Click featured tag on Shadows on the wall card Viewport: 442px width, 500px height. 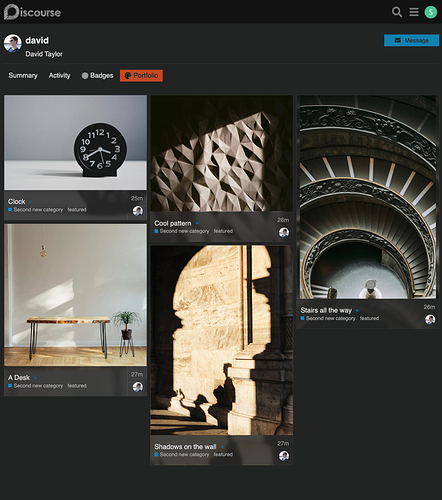tap(223, 454)
